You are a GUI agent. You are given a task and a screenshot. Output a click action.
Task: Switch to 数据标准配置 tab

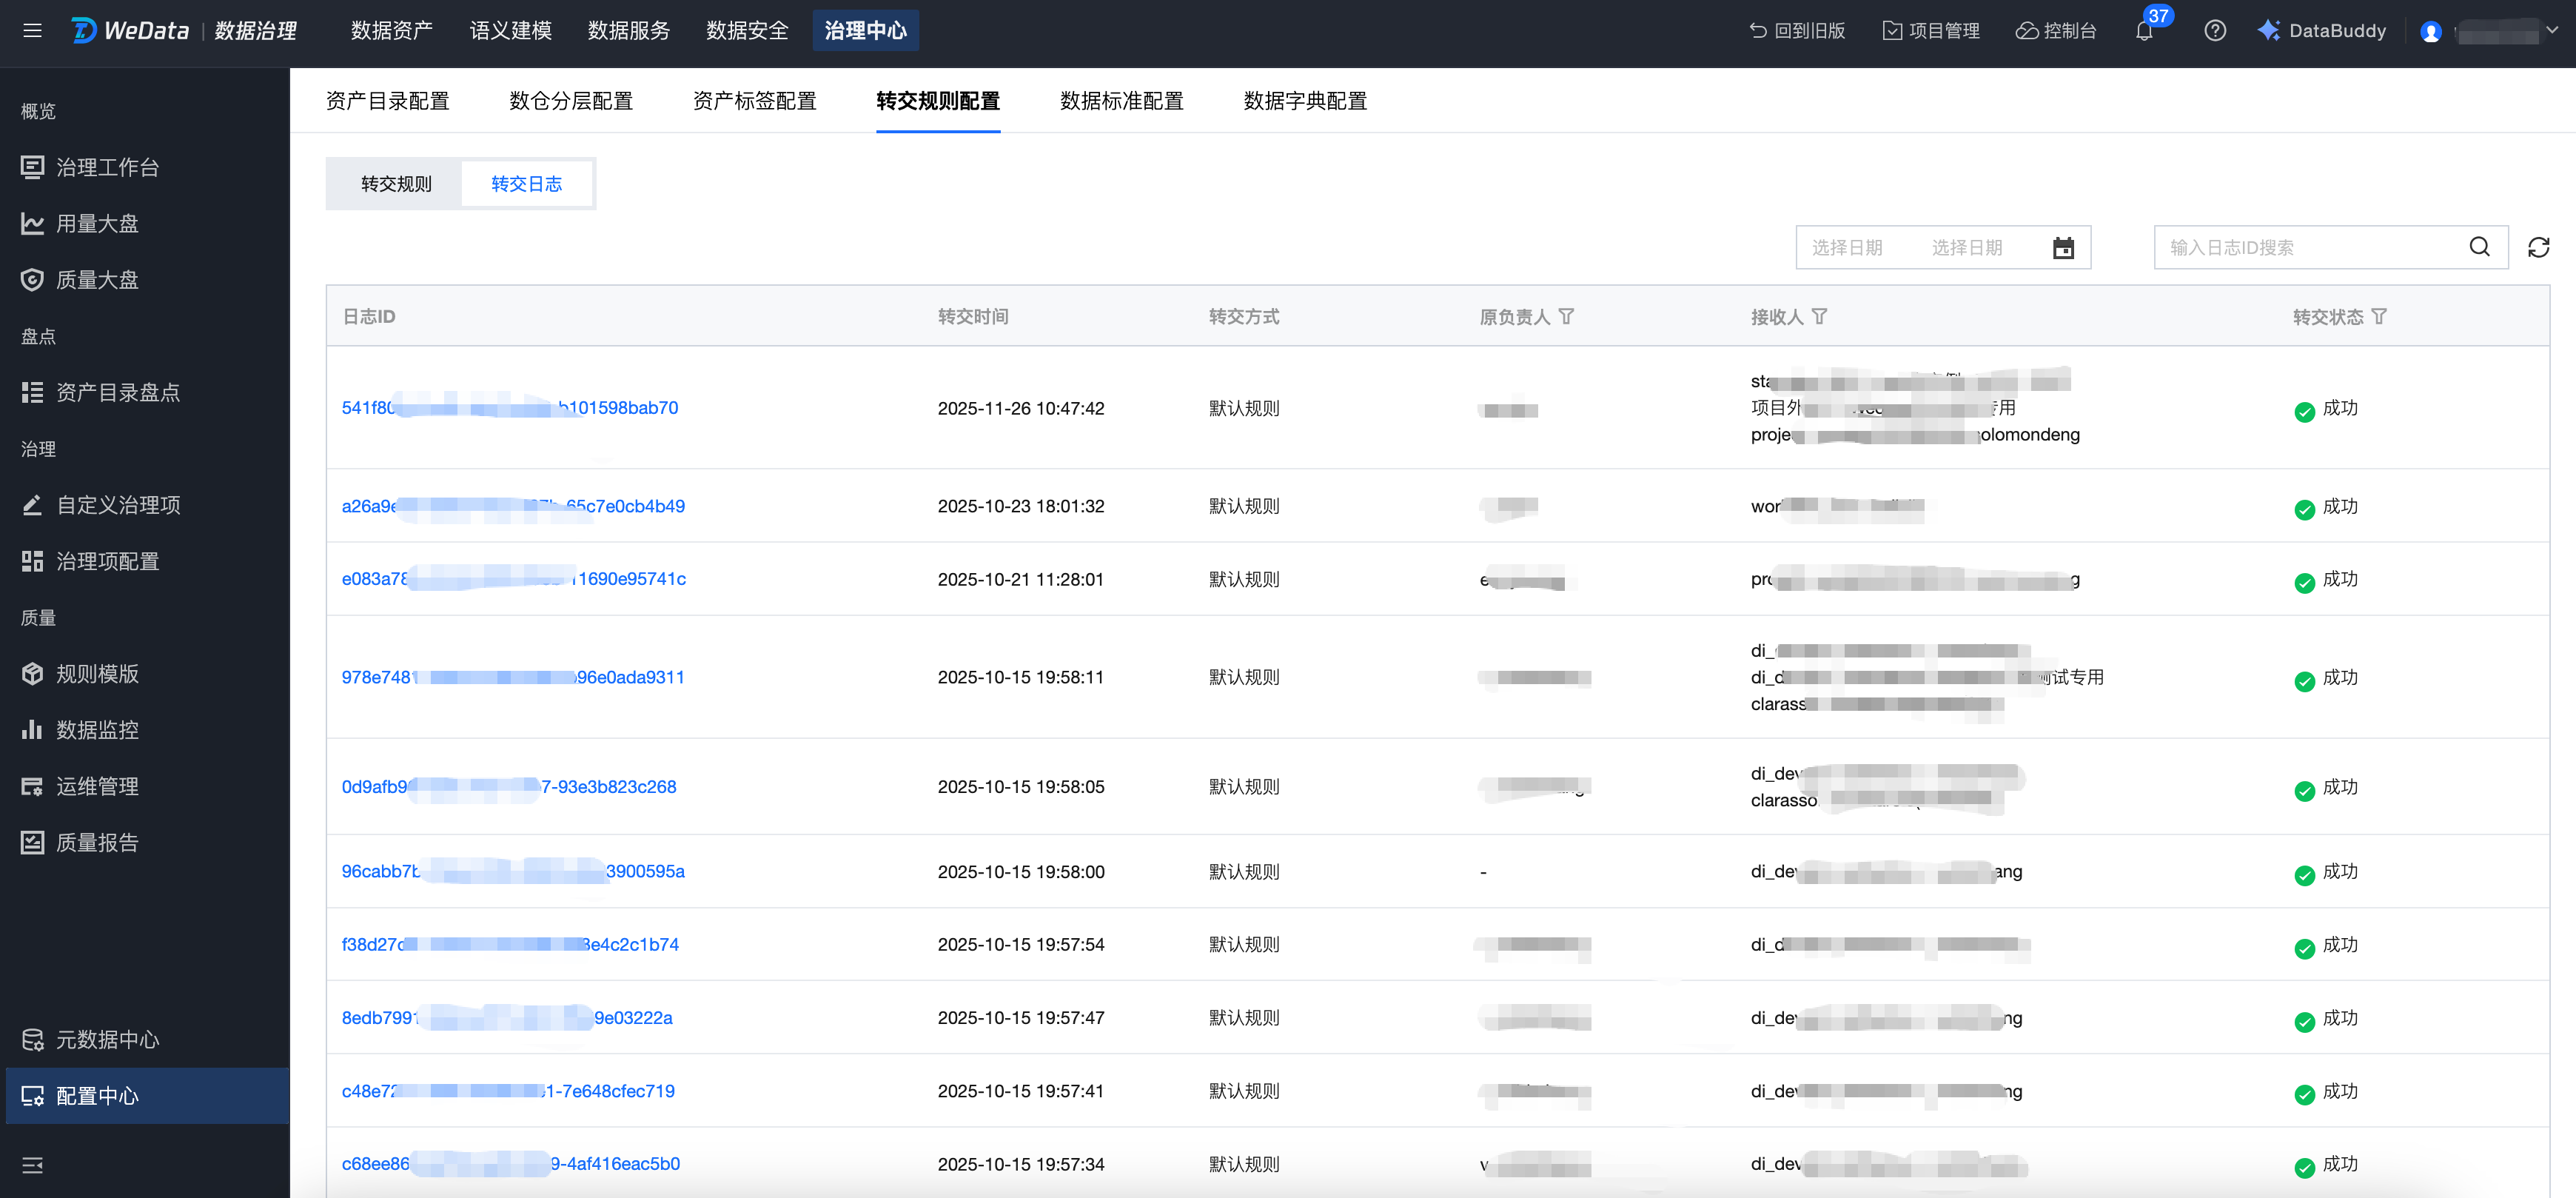1121,101
